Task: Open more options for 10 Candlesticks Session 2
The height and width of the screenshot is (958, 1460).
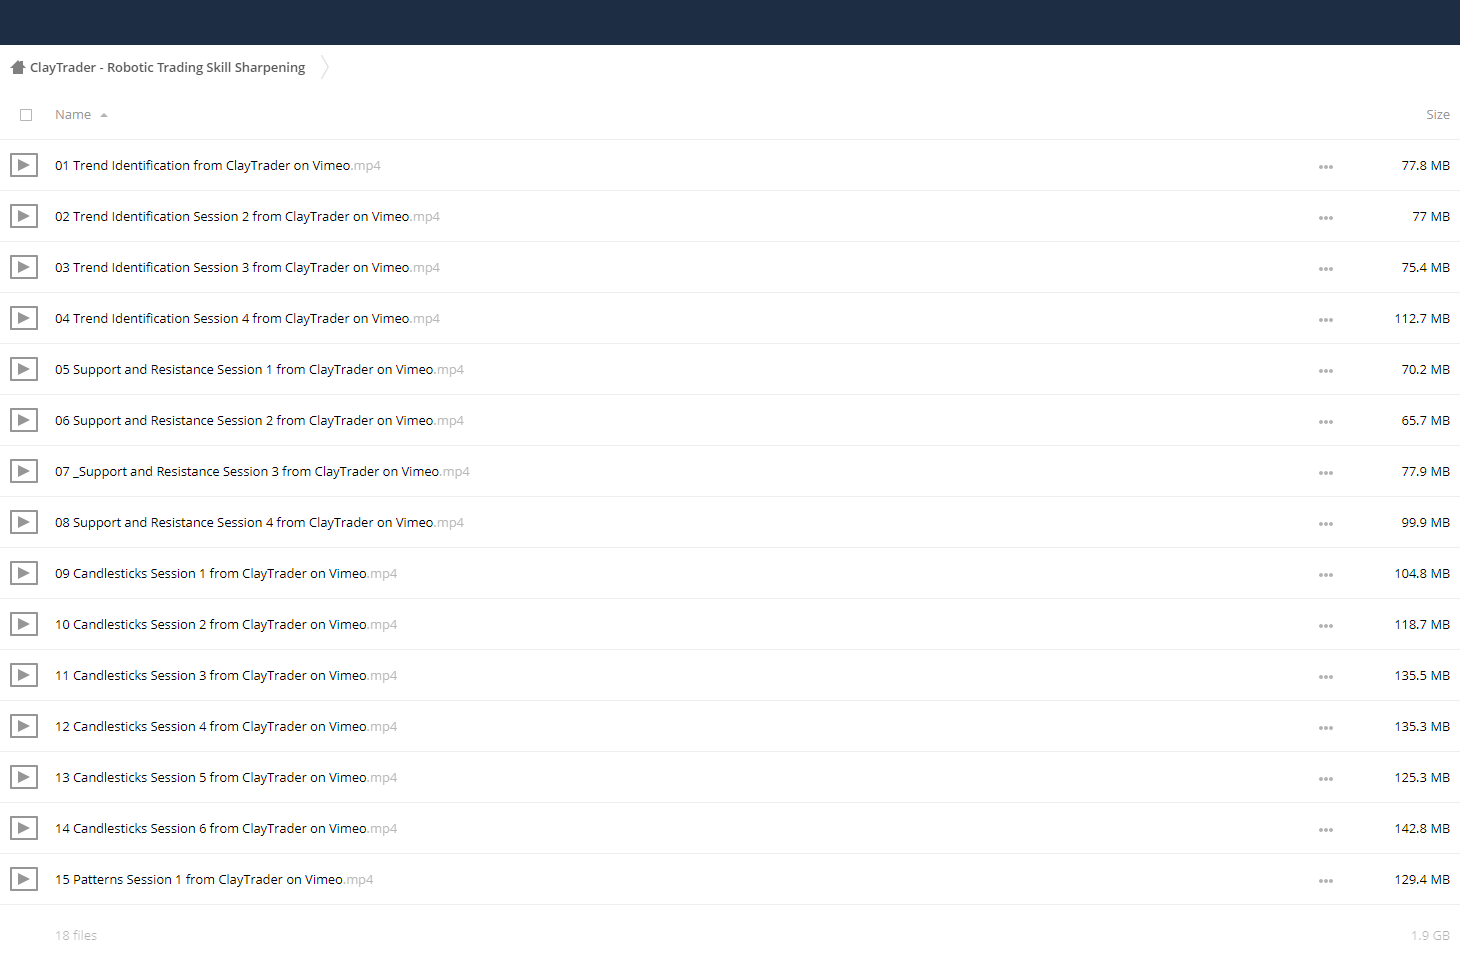Action: pyautogui.click(x=1326, y=626)
